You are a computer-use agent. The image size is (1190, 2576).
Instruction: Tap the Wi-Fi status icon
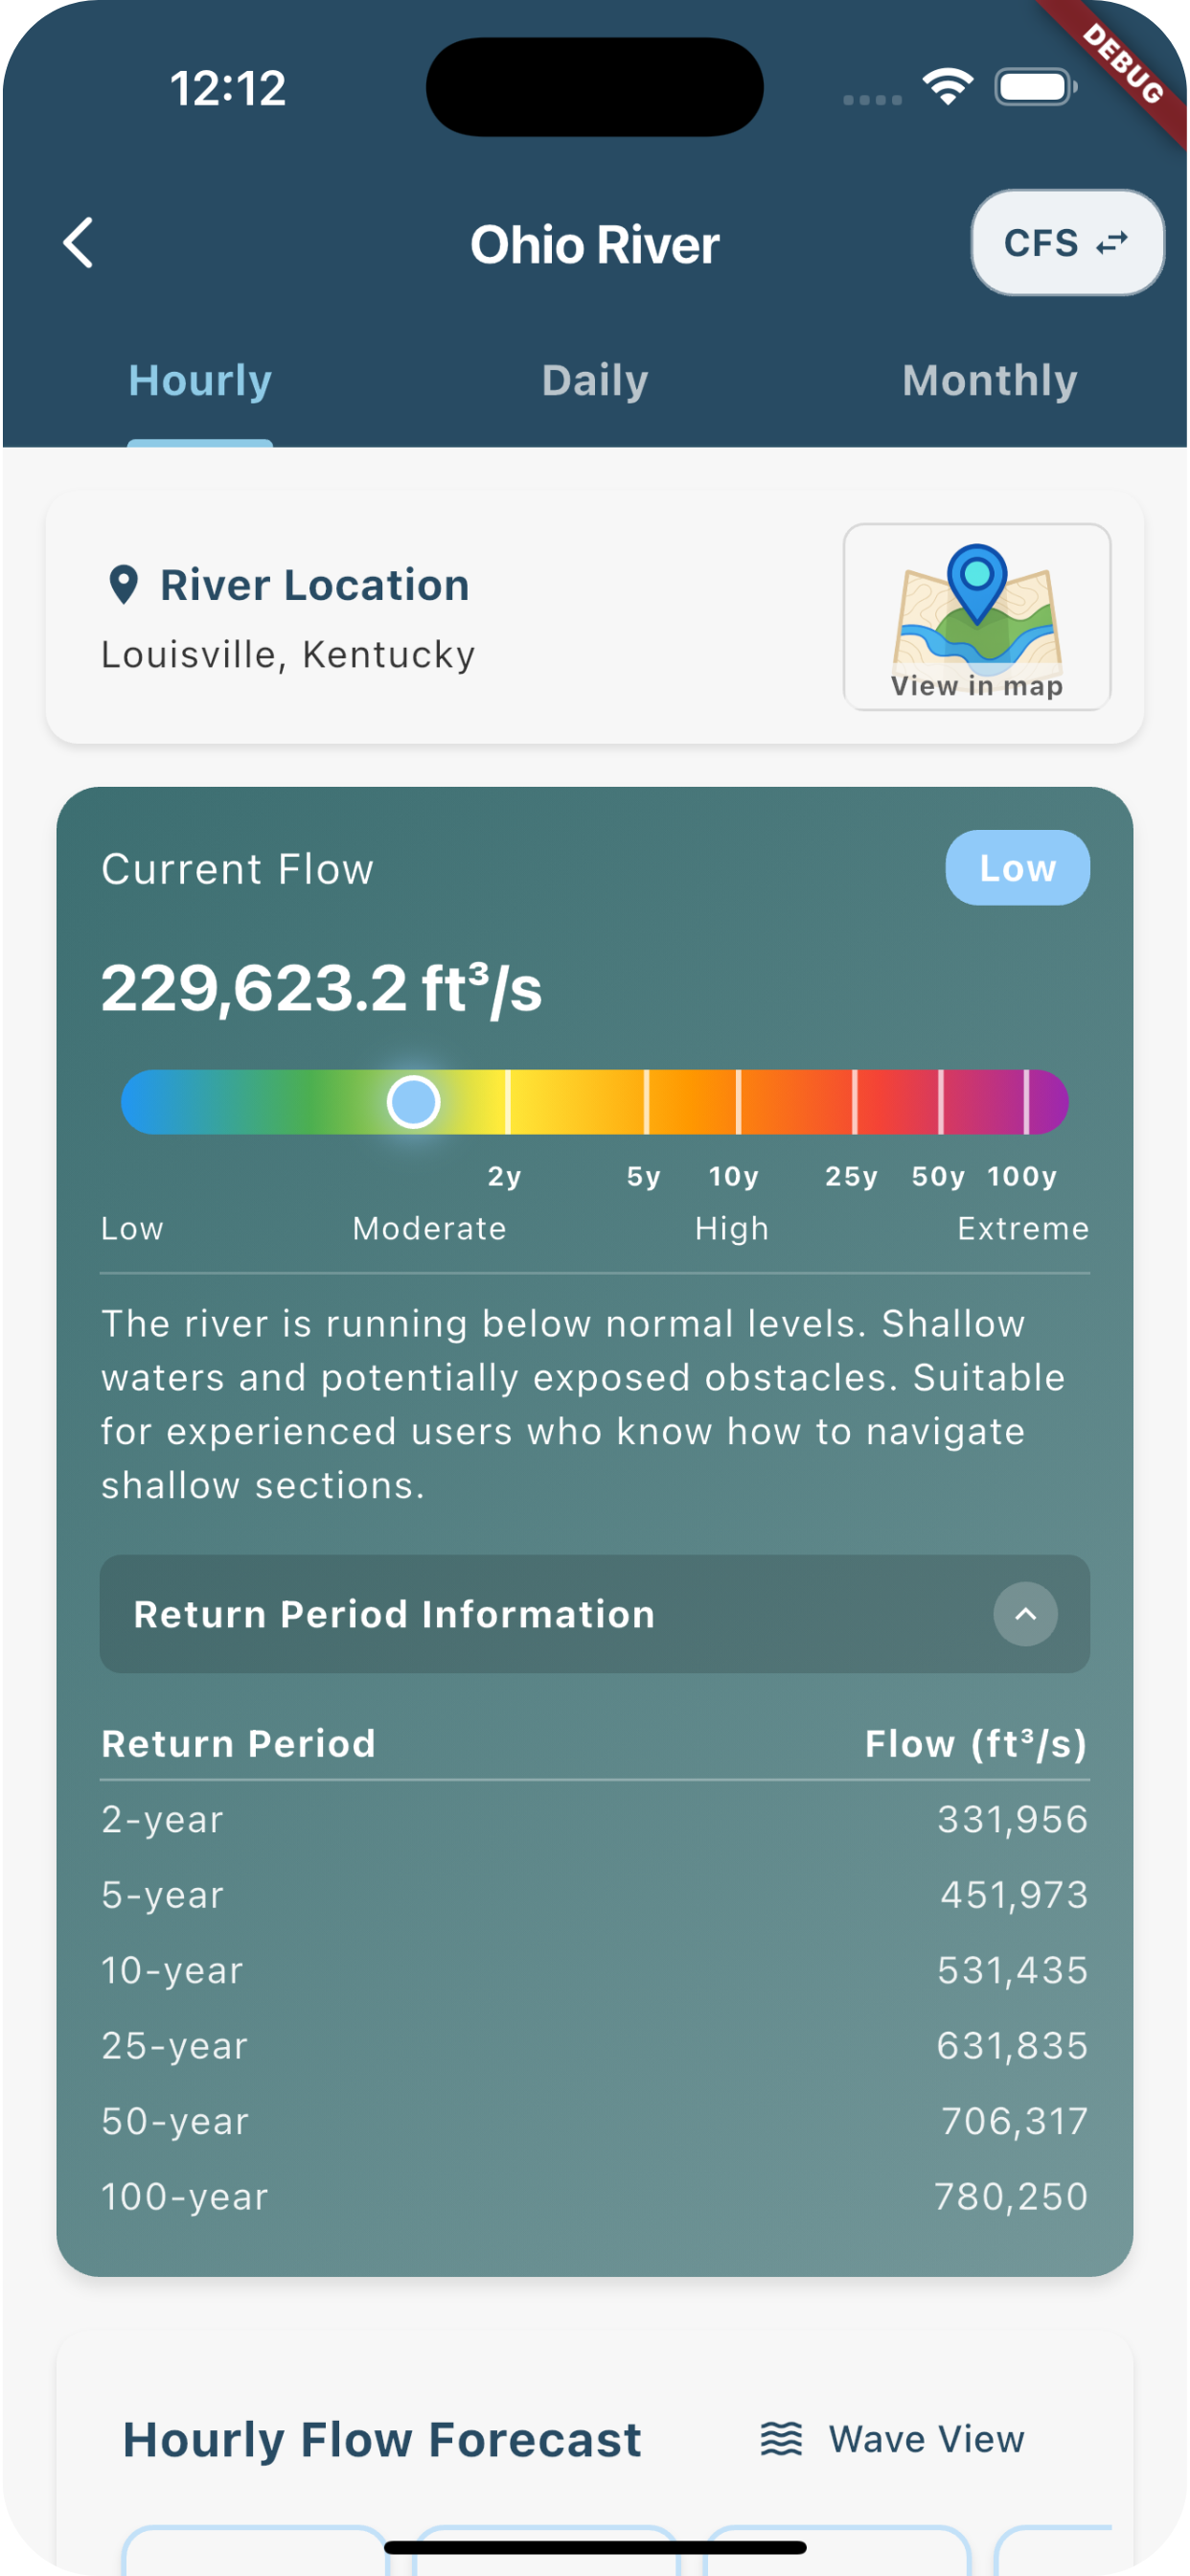coord(948,87)
